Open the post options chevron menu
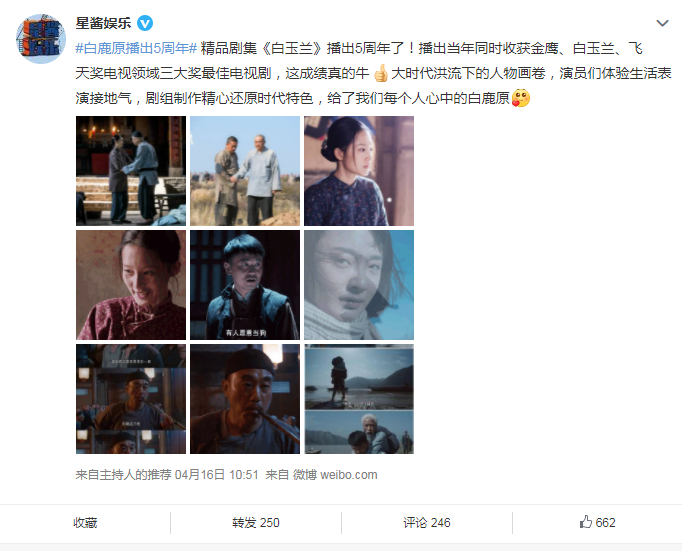 [662, 23]
